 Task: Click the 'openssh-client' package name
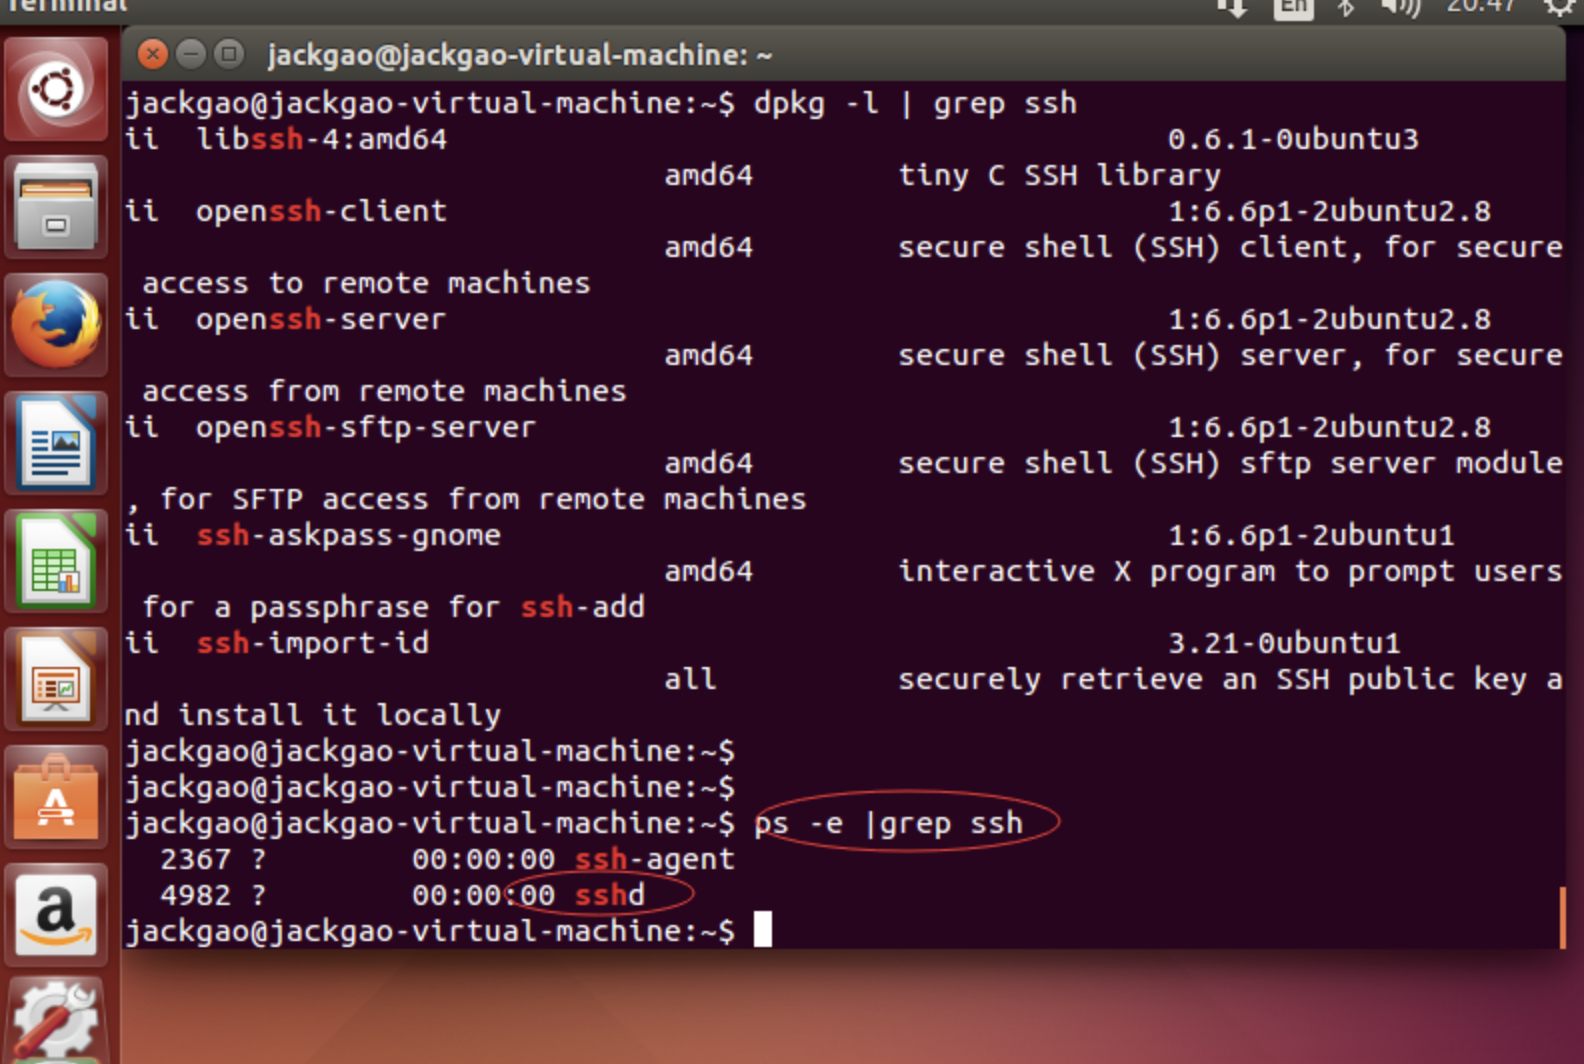pyautogui.click(x=321, y=211)
